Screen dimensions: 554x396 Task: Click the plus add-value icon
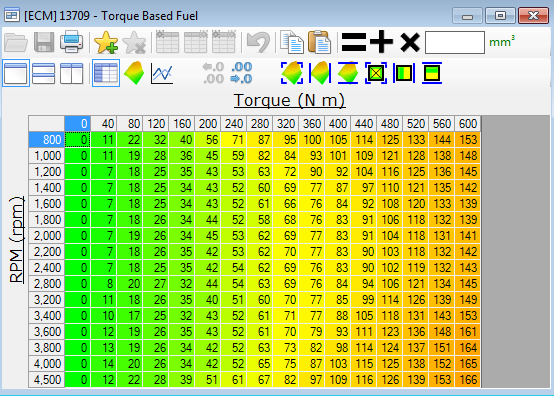(x=382, y=42)
